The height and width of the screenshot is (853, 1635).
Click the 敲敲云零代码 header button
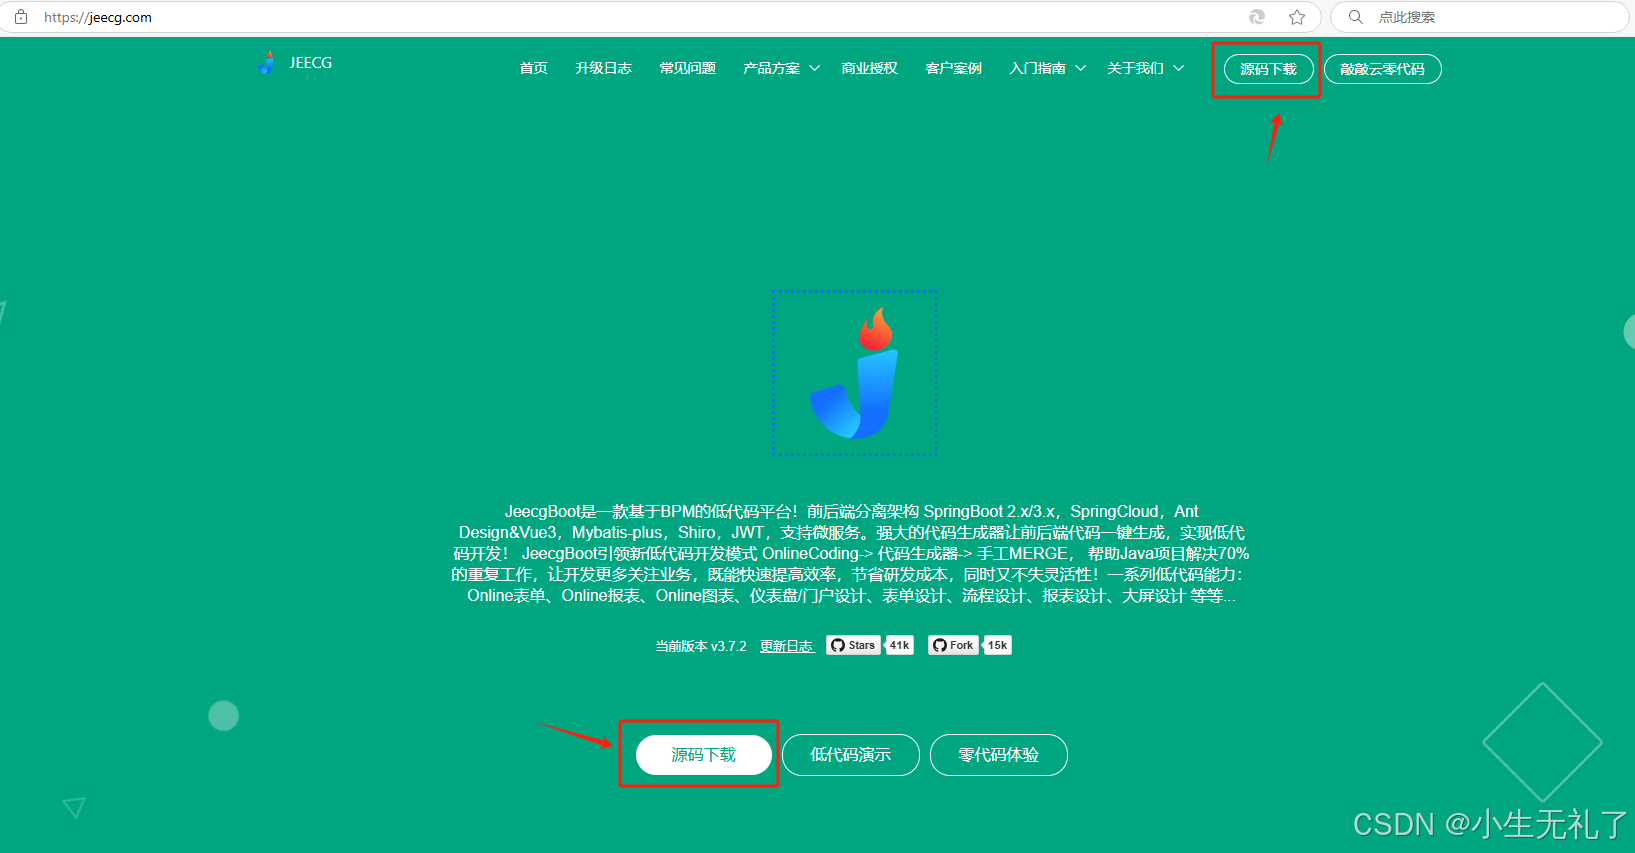(x=1382, y=69)
